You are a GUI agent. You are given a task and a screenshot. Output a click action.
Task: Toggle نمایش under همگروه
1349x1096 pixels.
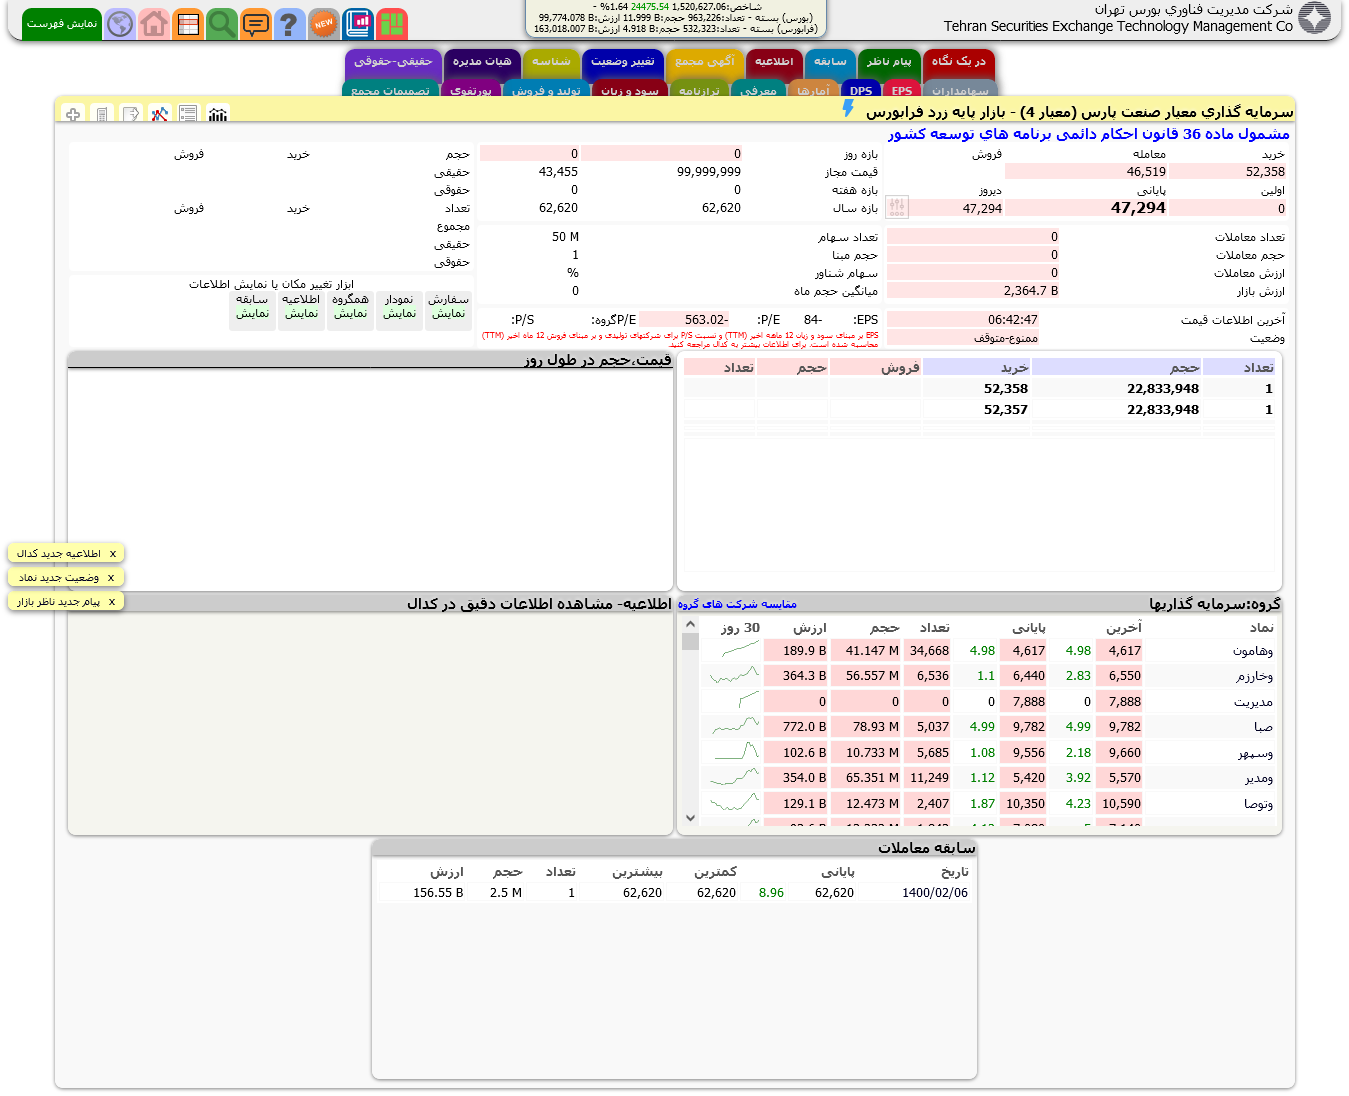click(x=350, y=313)
